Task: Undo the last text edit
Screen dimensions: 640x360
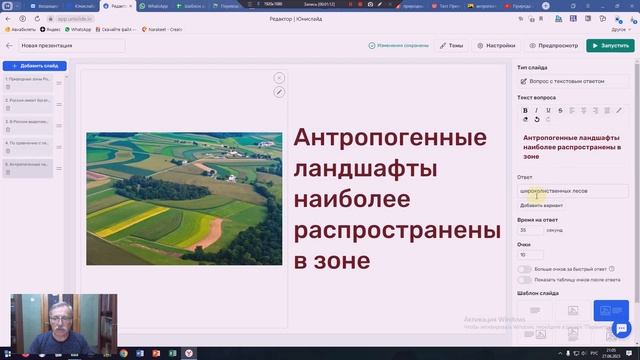Action: tap(537, 119)
